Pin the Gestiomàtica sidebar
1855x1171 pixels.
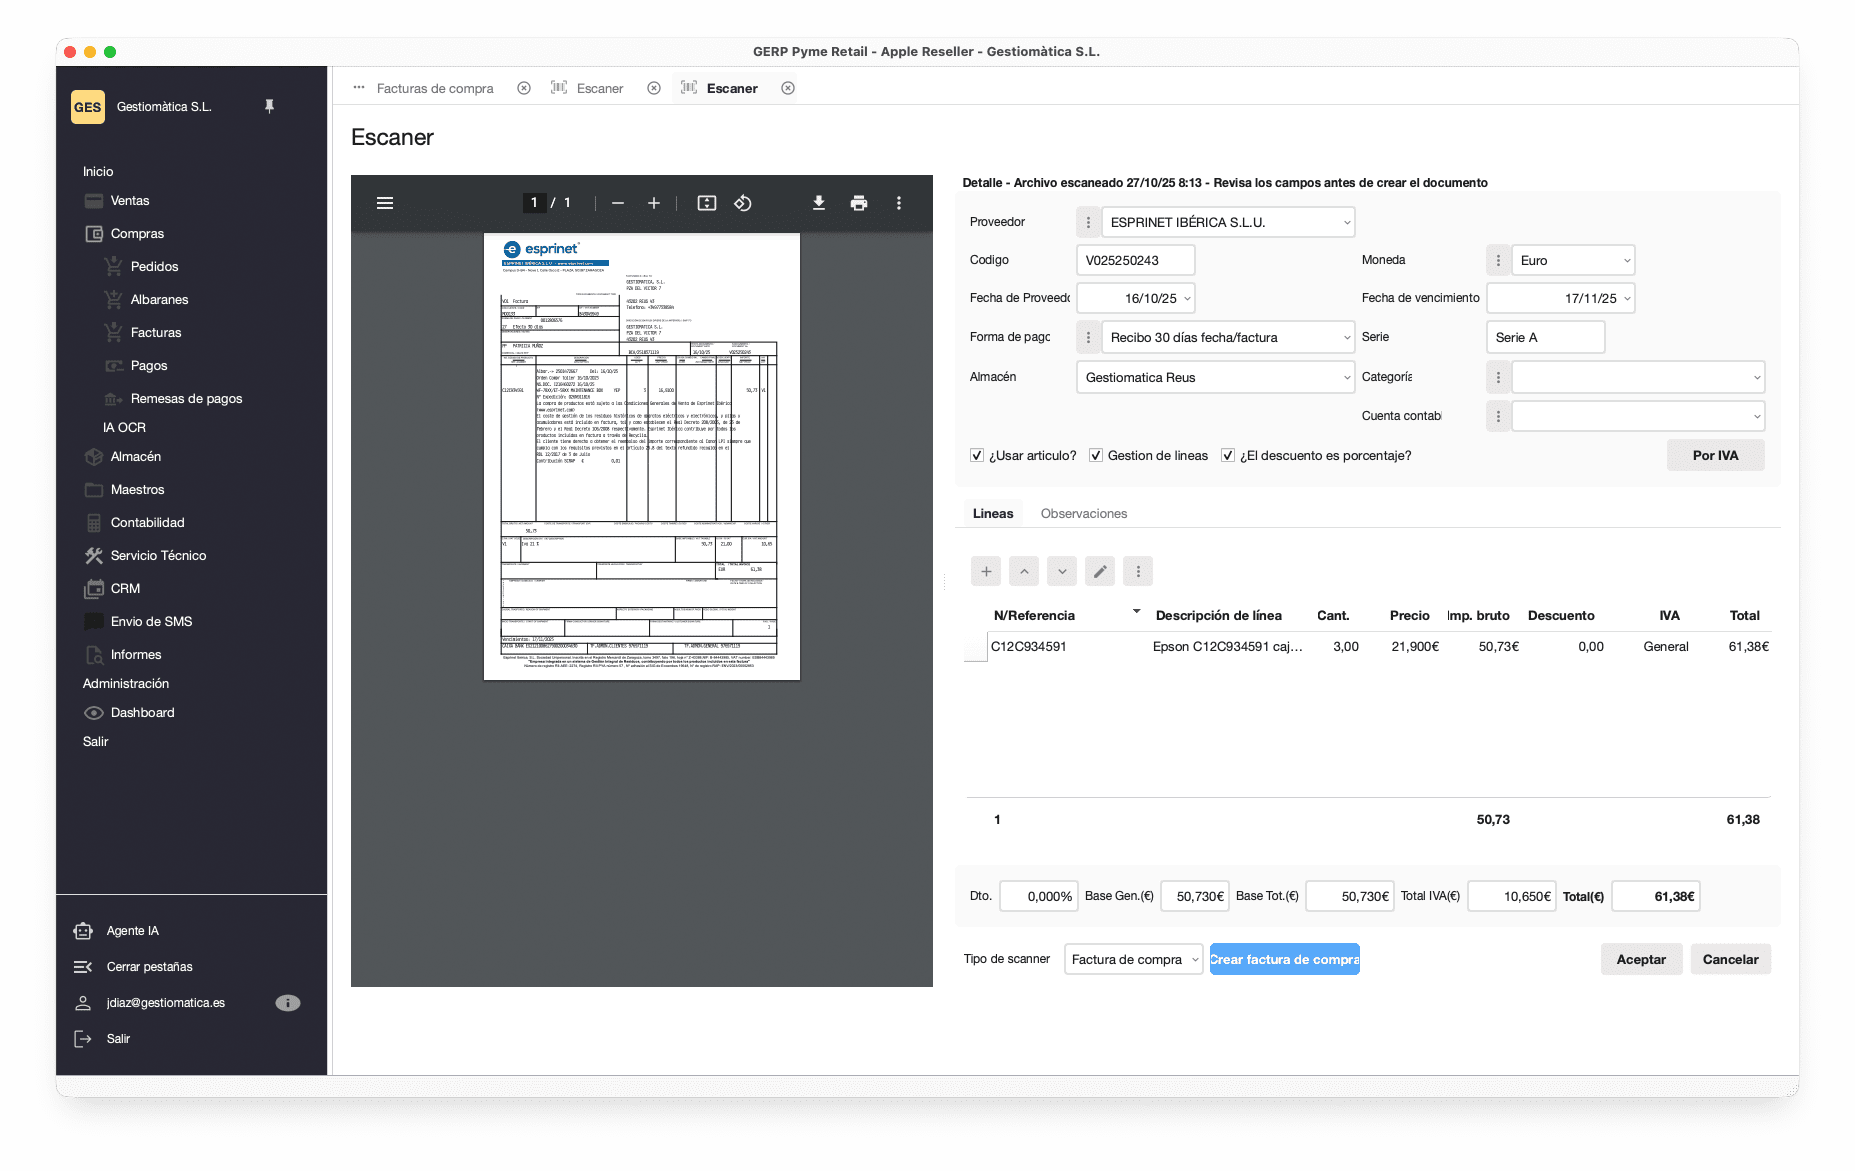click(x=269, y=106)
